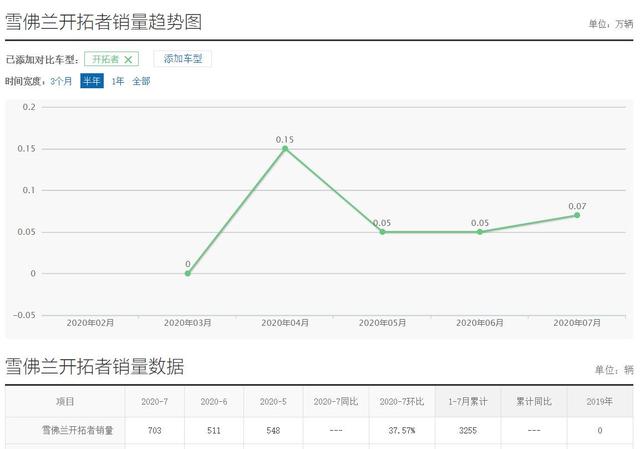
Task: Click the 1-7月累计 column header
Action: click(468, 402)
